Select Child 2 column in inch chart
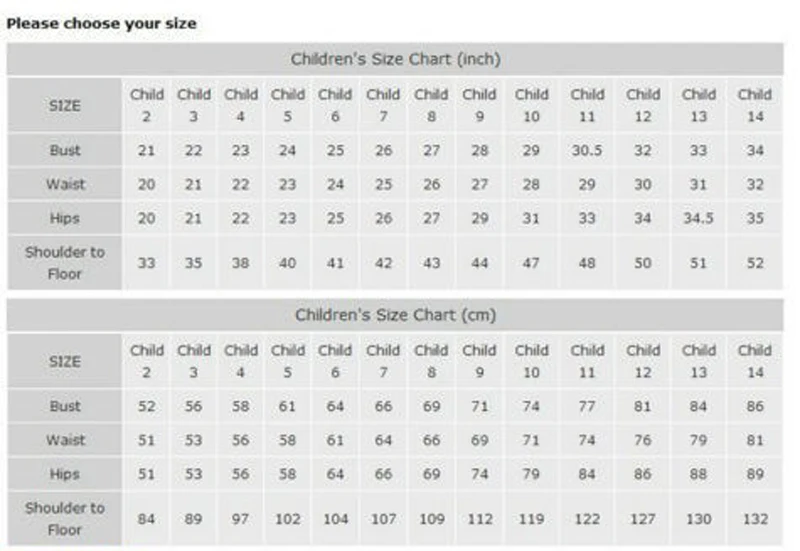Screen dimensions: 800x551 pyautogui.click(x=146, y=105)
